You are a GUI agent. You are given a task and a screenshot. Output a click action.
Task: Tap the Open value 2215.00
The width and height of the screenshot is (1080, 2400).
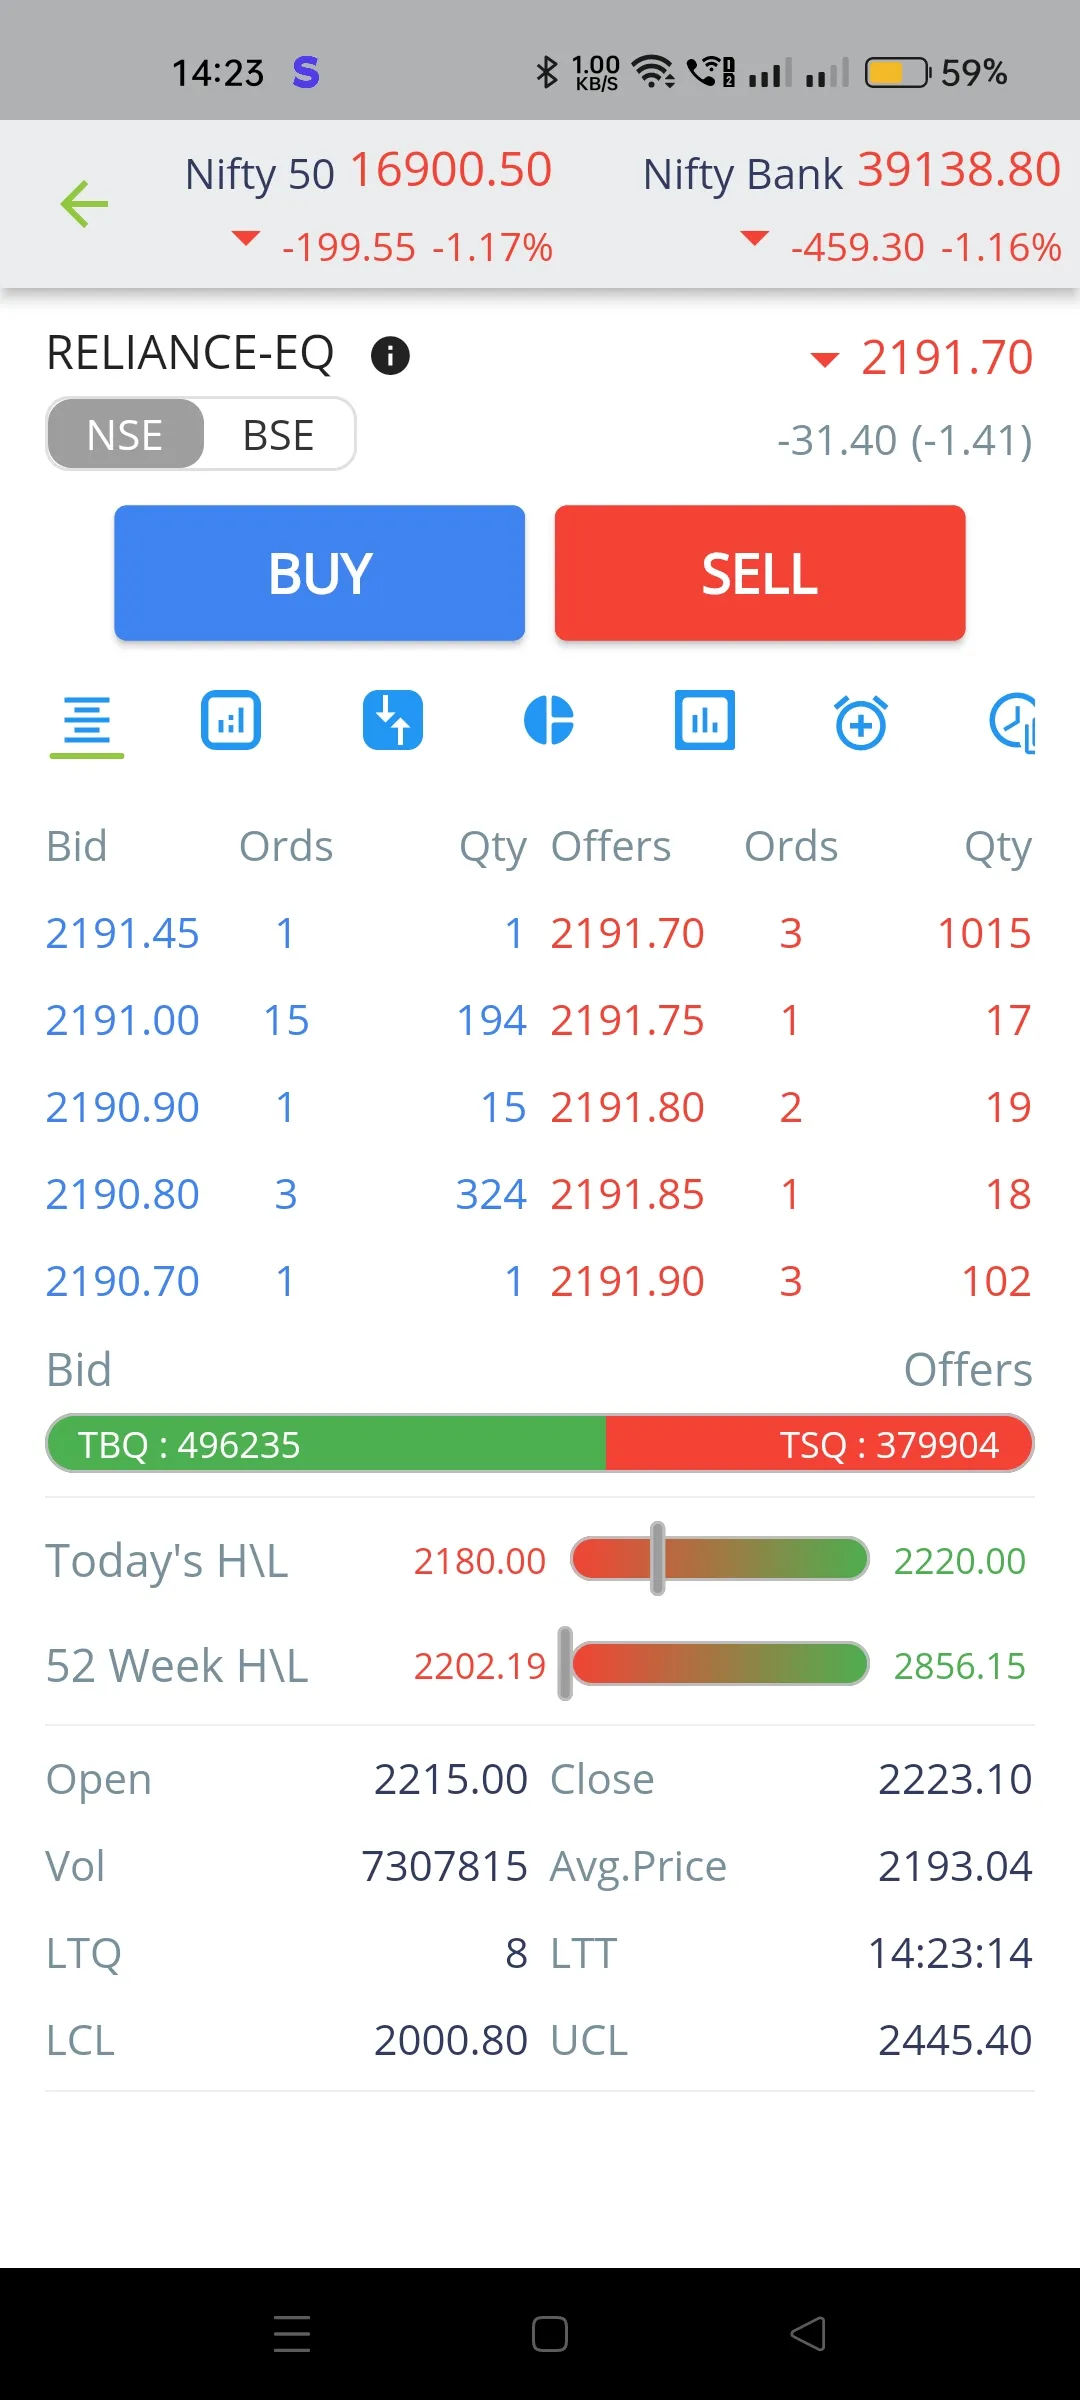click(450, 1779)
